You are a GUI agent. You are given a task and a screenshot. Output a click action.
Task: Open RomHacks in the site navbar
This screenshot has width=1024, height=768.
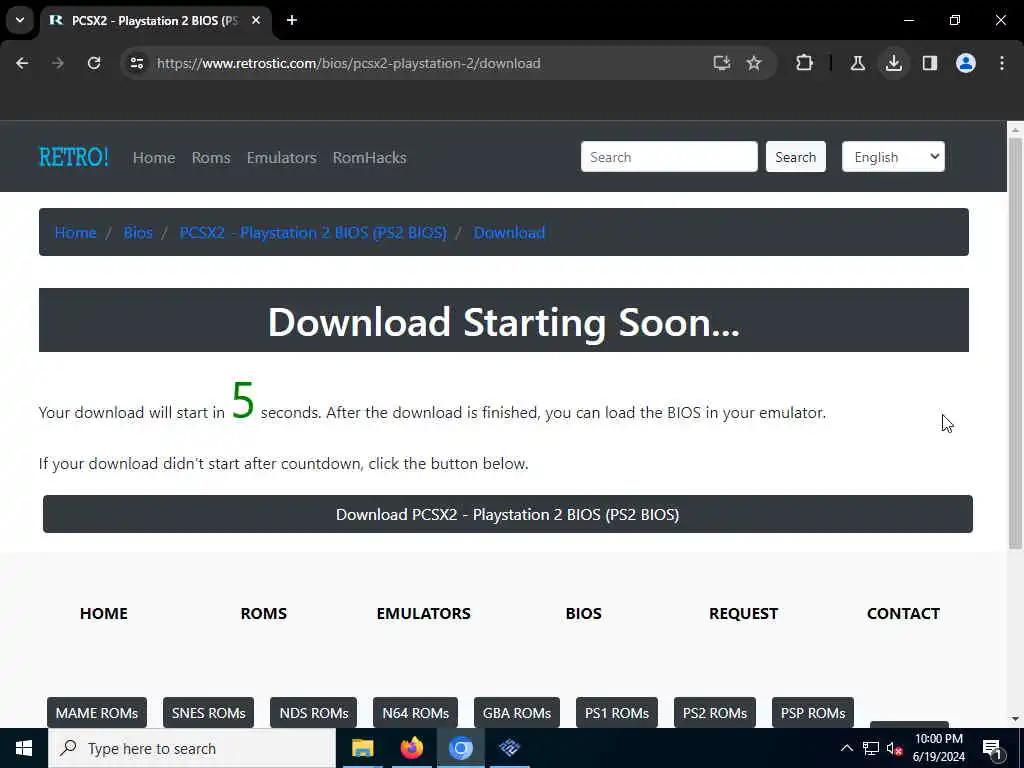[x=370, y=157]
